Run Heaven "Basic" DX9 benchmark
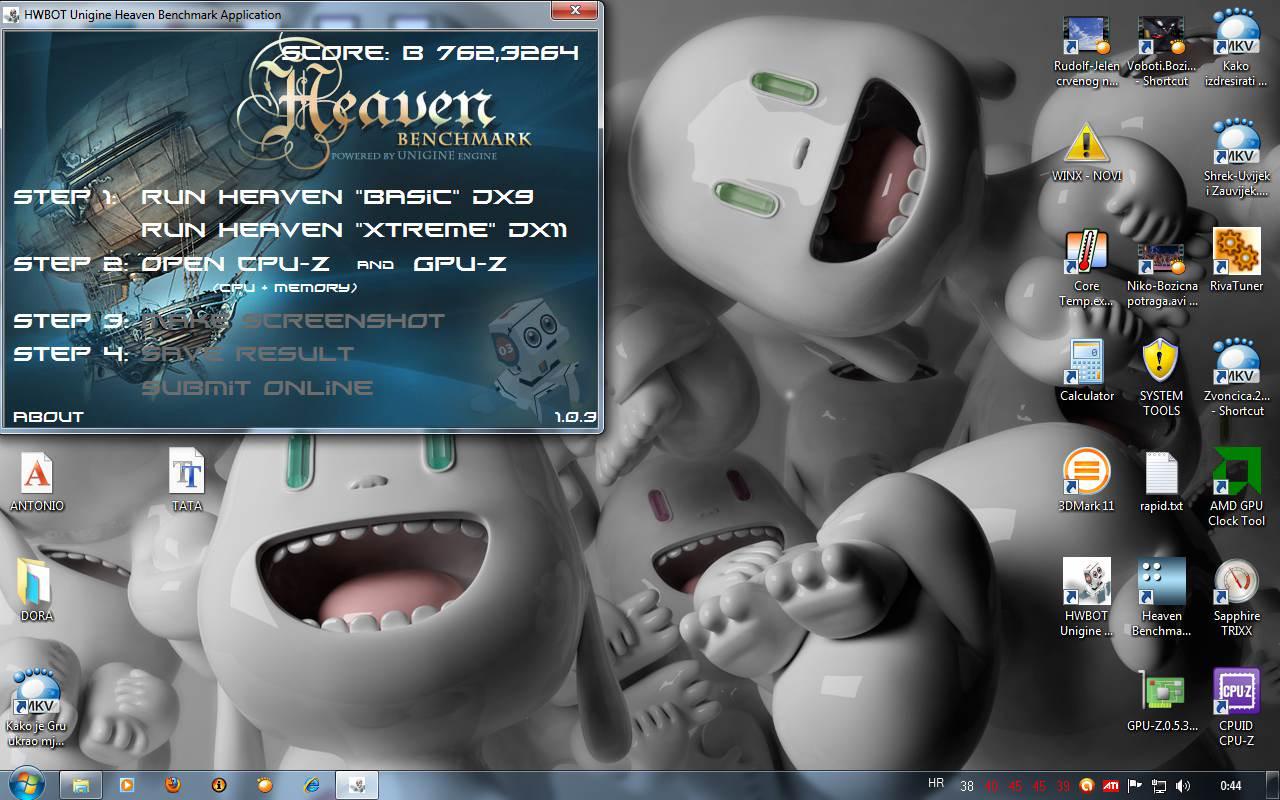The height and width of the screenshot is (800, 1280). click(339, 197)
